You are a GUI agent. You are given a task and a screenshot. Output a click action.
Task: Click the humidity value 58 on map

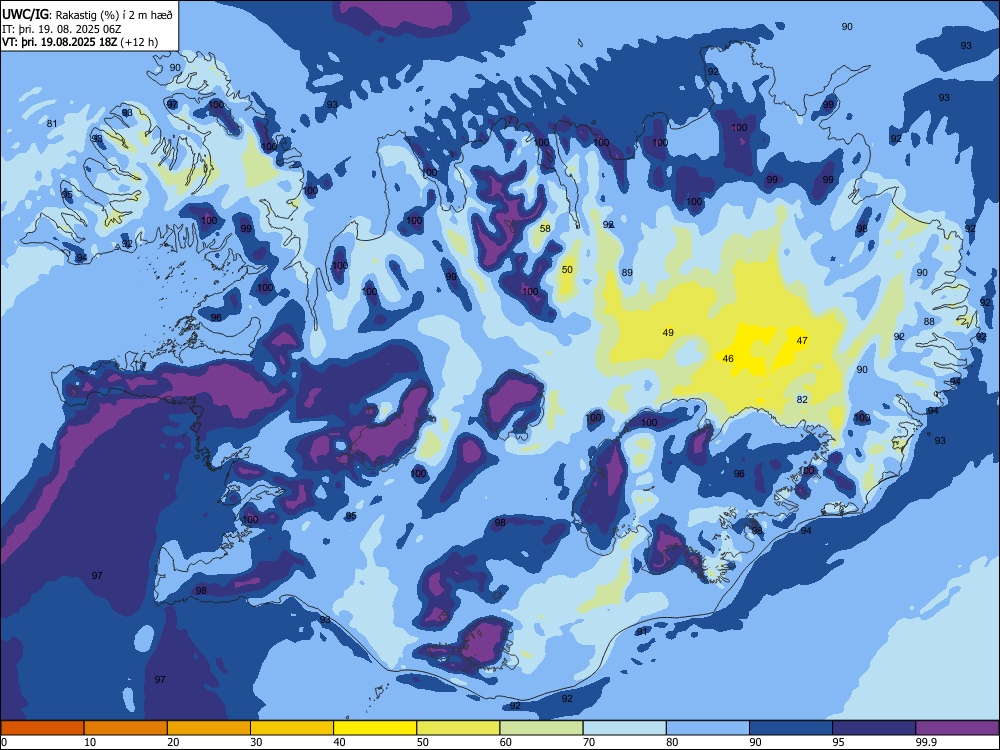coord(545,228)
